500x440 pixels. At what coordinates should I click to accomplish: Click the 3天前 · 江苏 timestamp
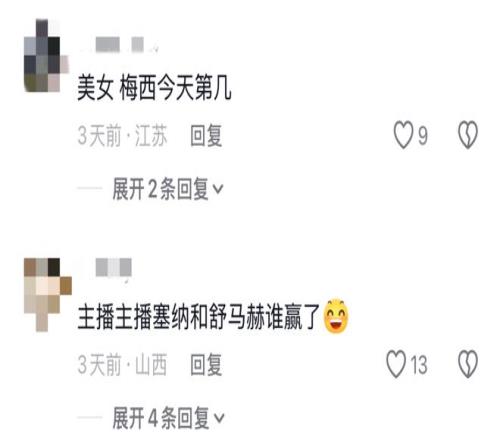pyautogui.click(x=122, y=136)
